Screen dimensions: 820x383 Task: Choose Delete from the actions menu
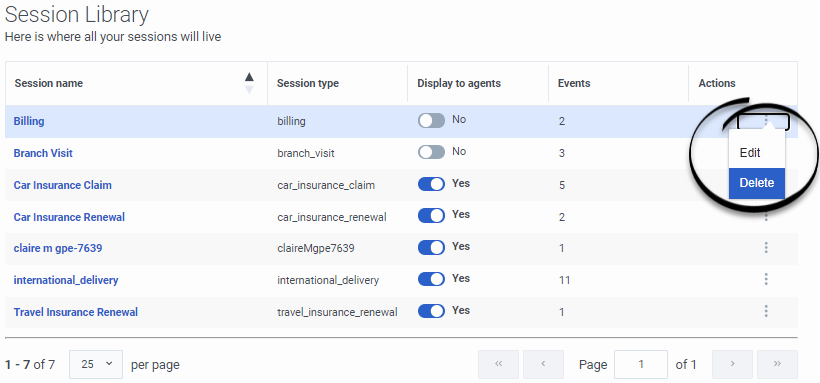pos(757,183)
